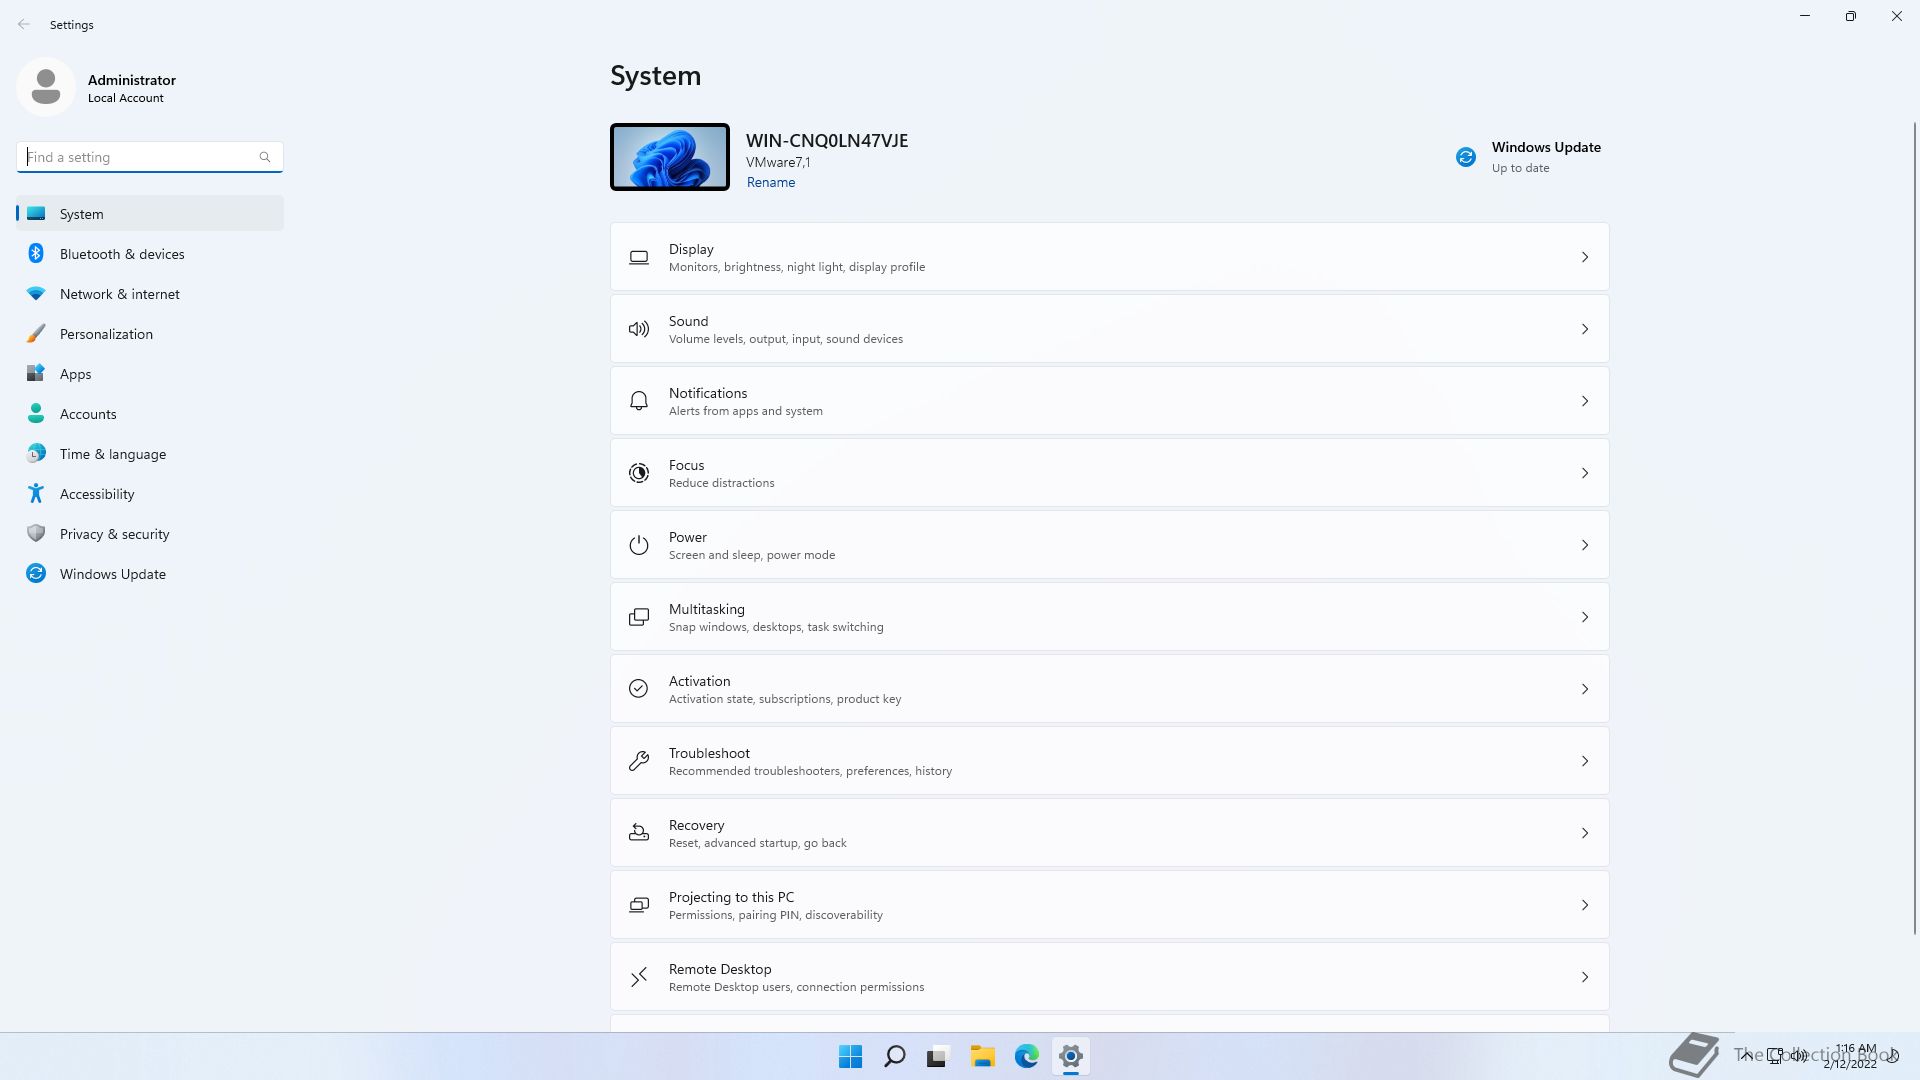Click the Notifications bell icon
The width and height of the screenshot is (1920, 1080).
(x=639, y=401)
